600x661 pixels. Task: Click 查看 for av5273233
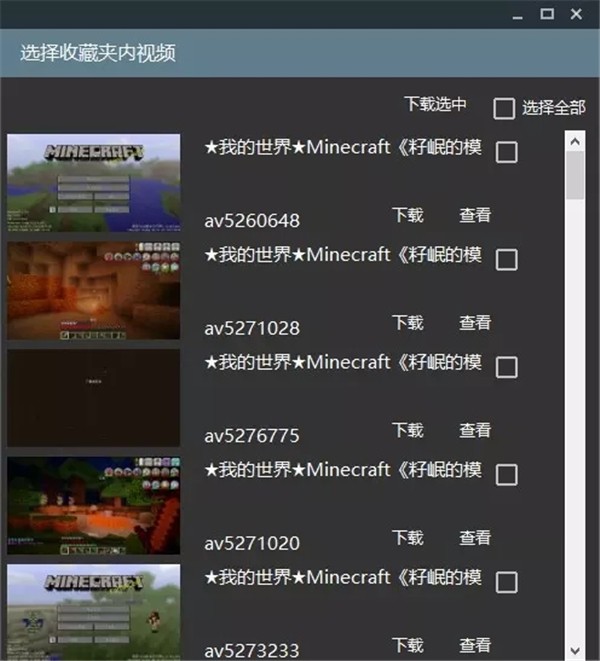pos(475,645)
